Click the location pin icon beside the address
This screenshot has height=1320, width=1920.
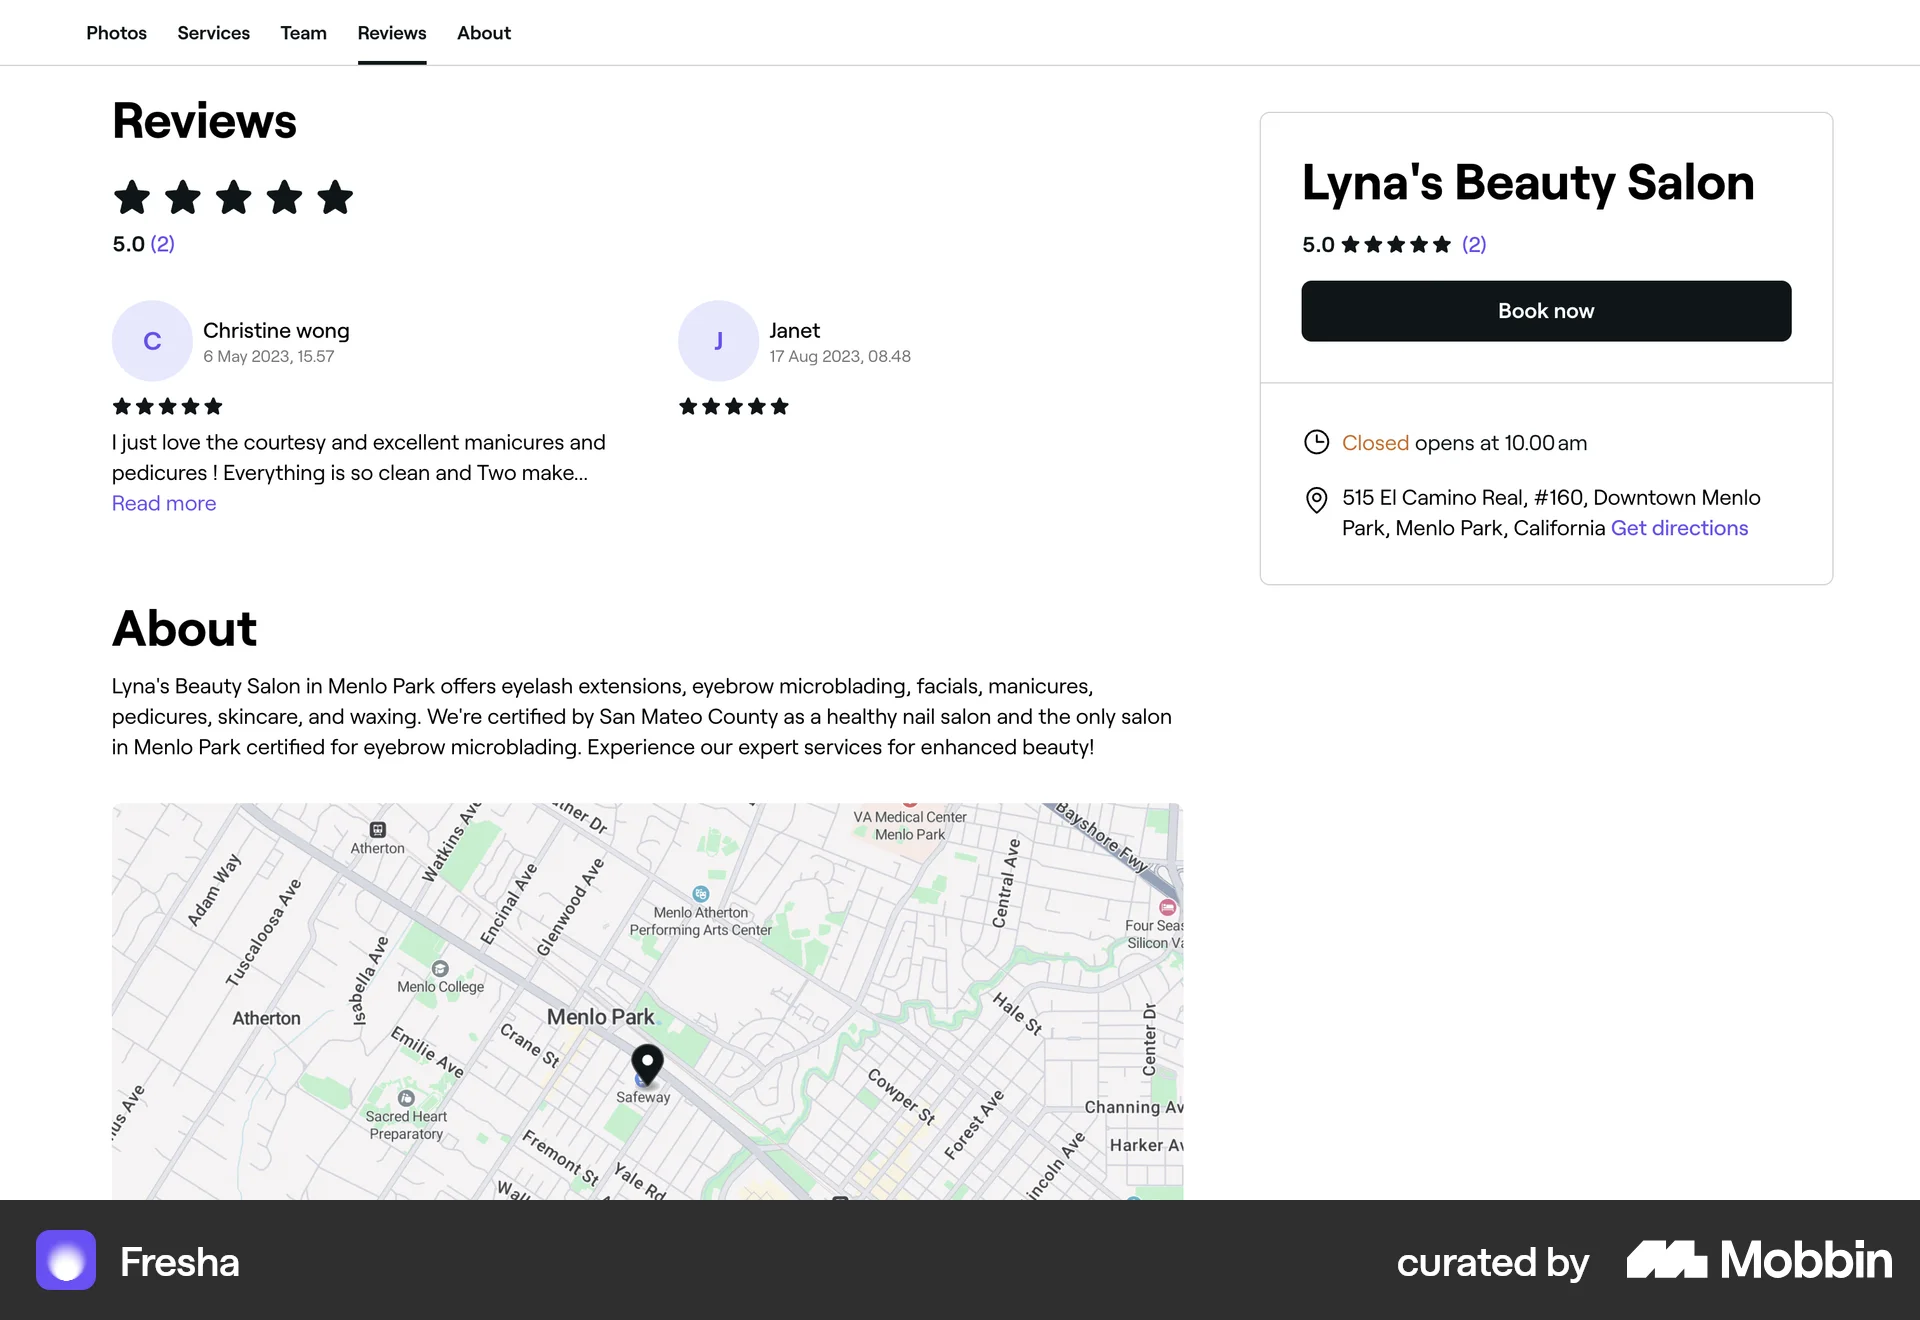coord(1316,501)
